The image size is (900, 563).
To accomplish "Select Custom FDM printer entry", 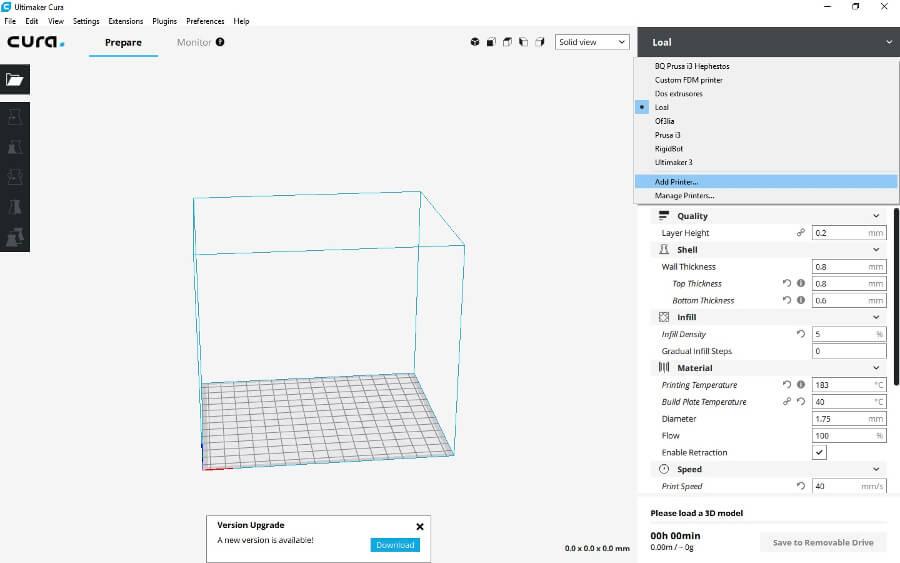I will click(x=766, y=80).
